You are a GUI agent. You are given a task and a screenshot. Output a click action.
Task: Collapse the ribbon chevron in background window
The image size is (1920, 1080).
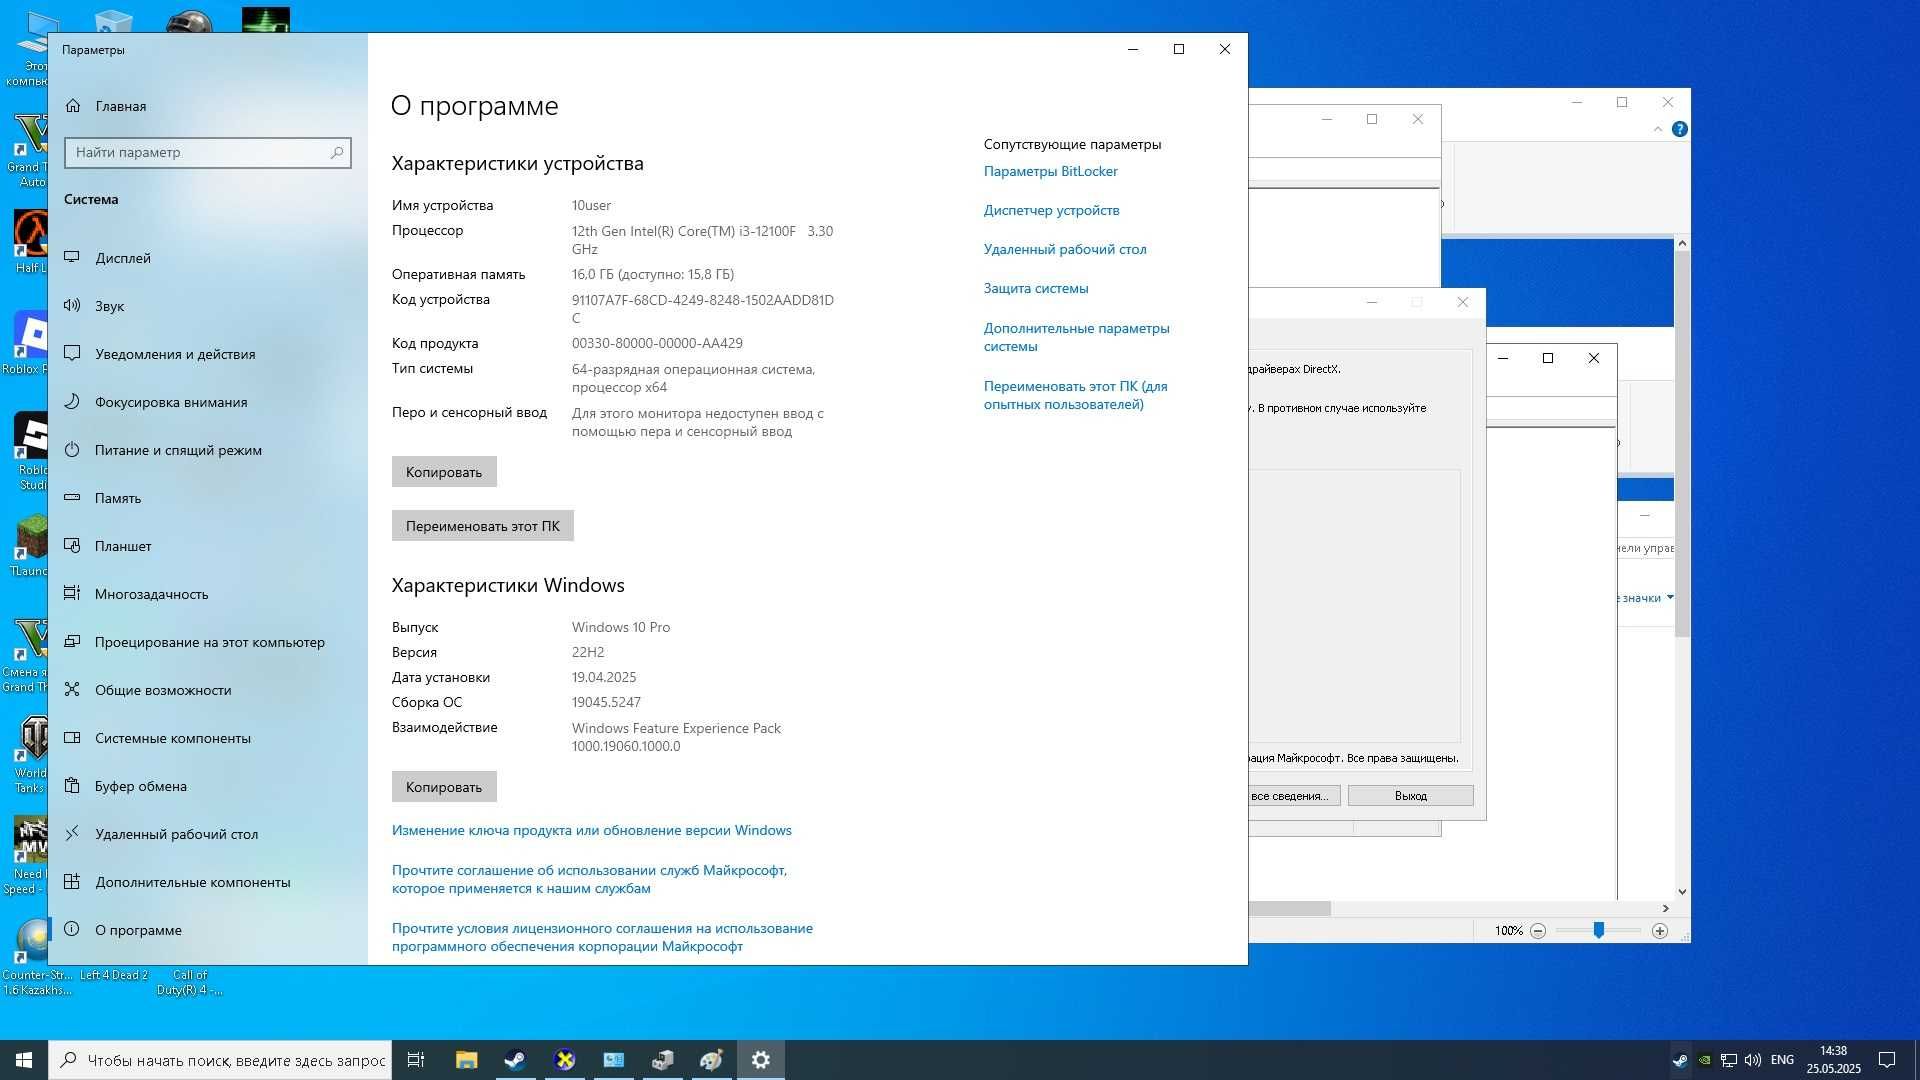click(x=1658, y=129)
